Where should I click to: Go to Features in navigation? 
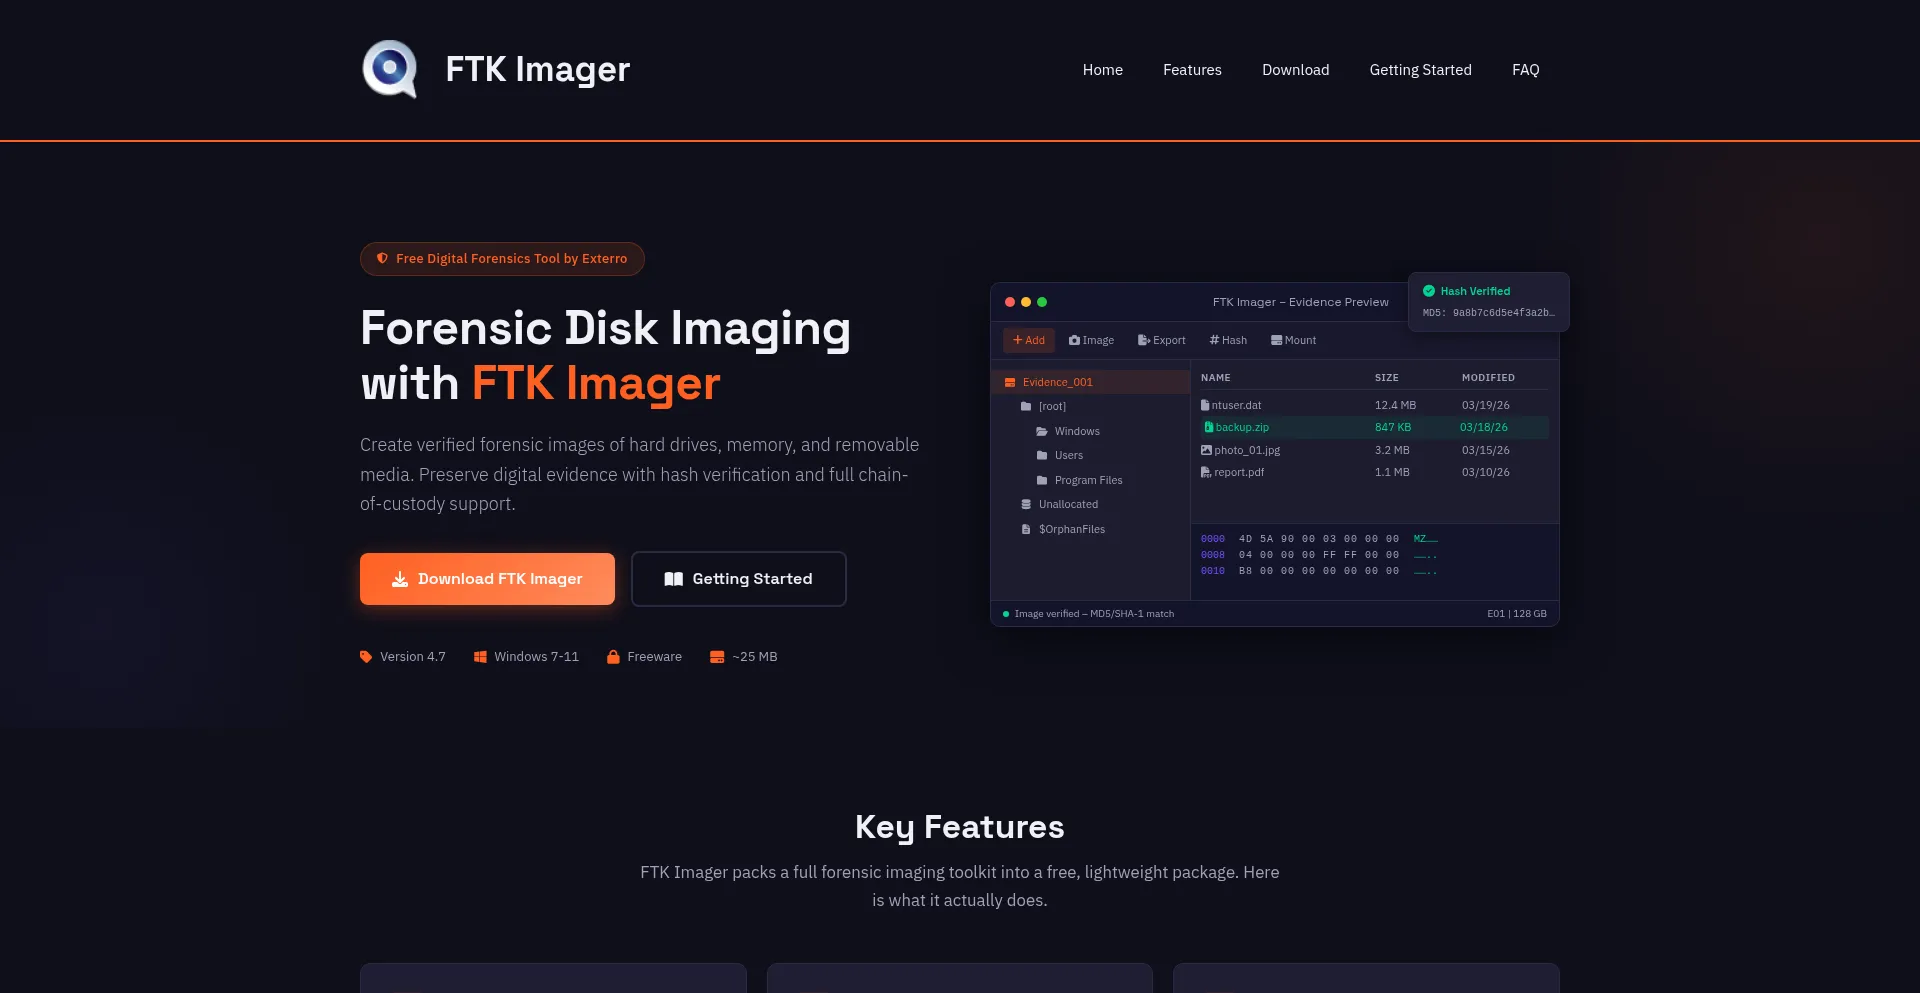[1192, 70]
